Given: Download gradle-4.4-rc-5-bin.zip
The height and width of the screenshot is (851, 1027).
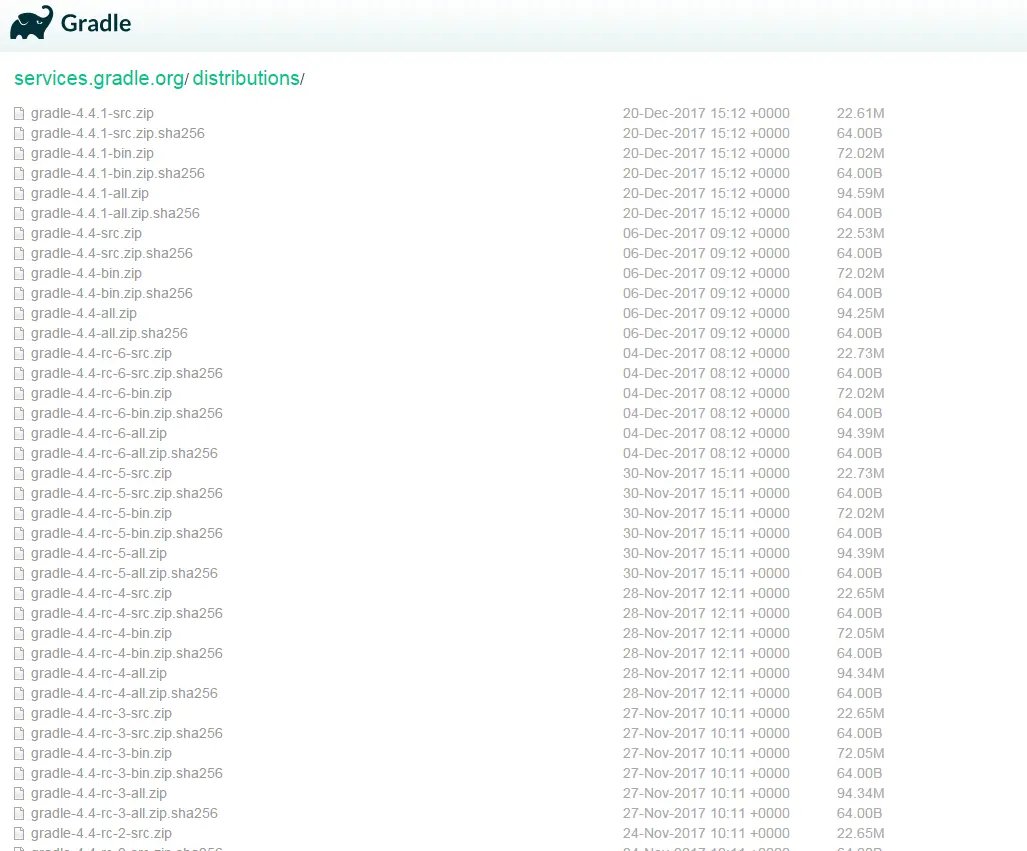Looking at the screenshot, I should pos(102,513).
